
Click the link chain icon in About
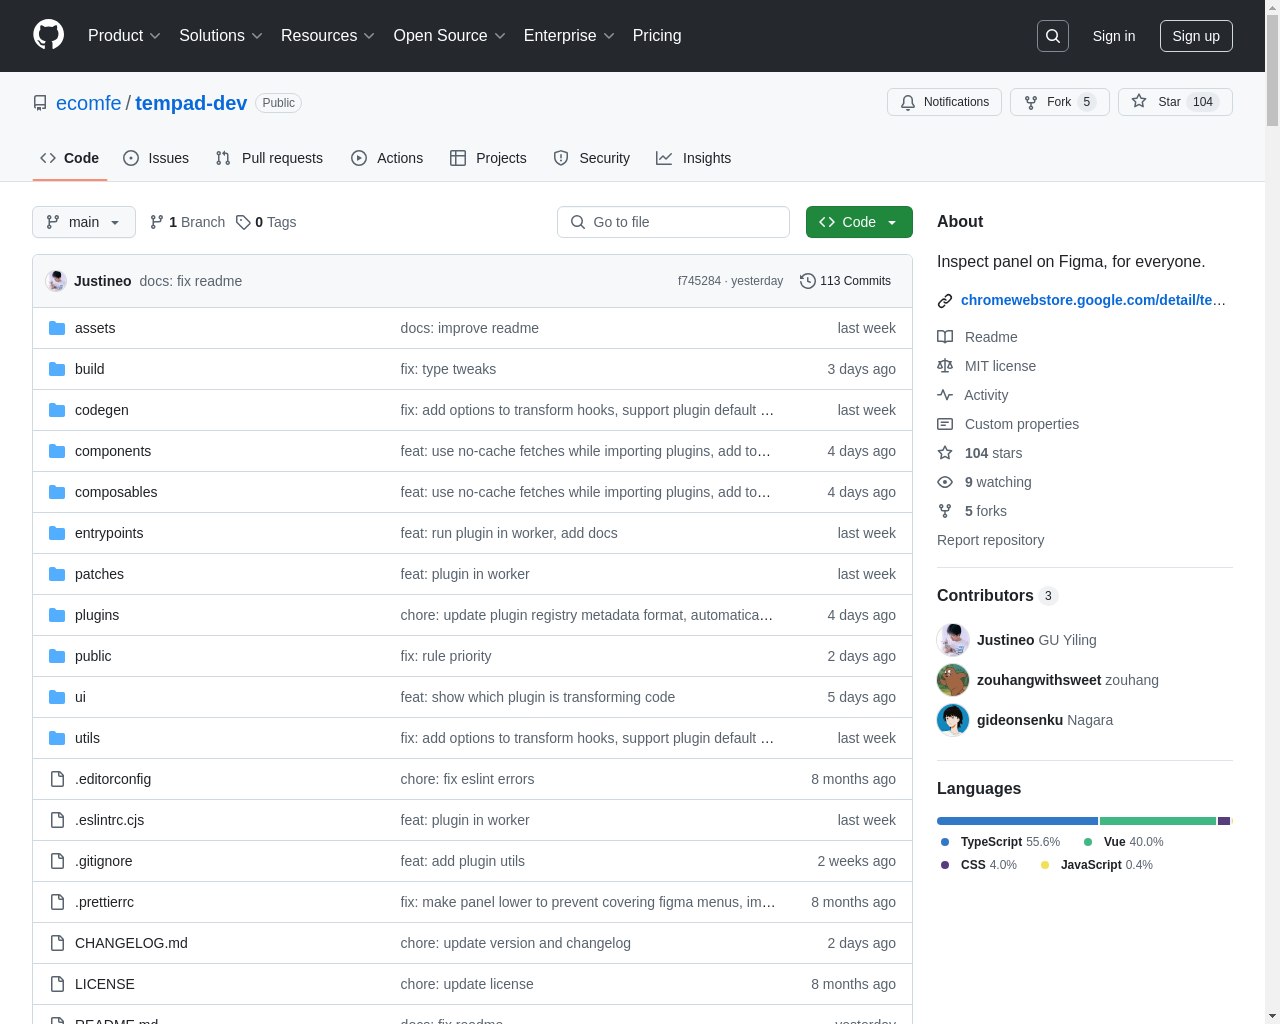(x=945, y=301)
